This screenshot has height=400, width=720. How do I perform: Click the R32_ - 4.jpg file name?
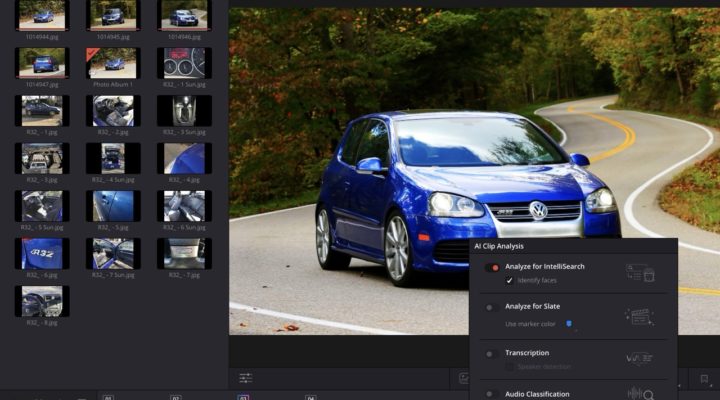coord(184,180)
